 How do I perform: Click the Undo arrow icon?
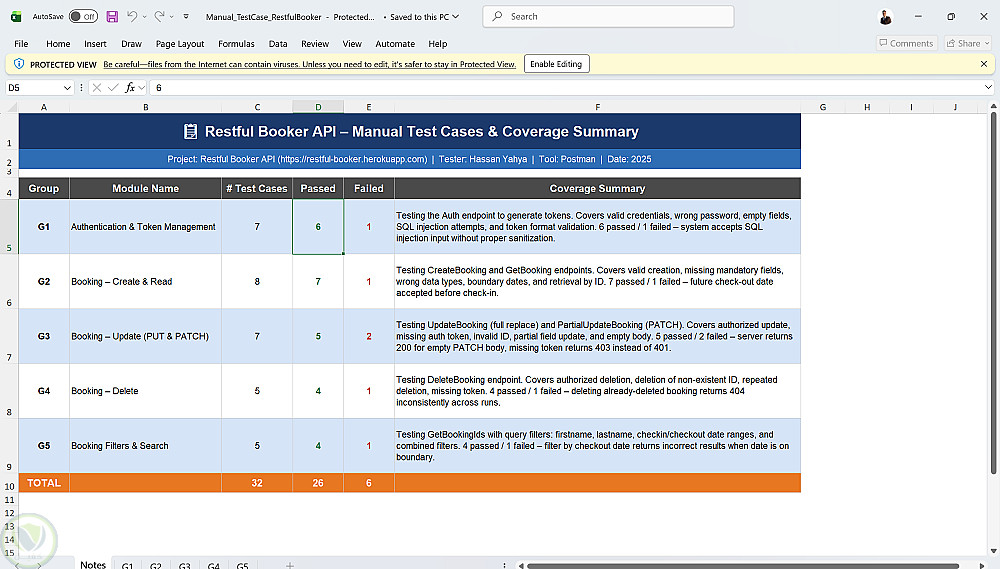click(x=131, y=17)
